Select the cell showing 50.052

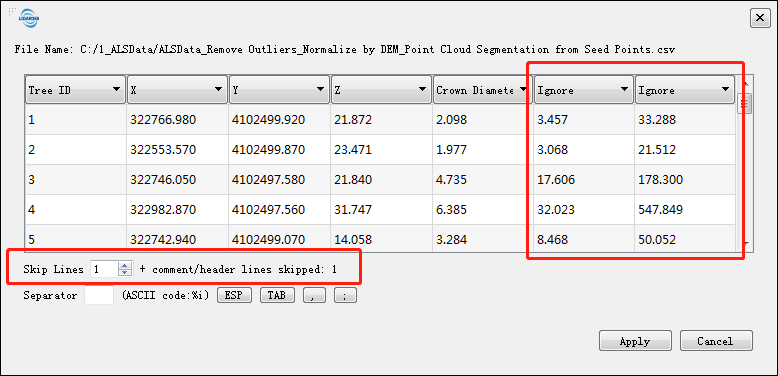[x=685, y=238]
